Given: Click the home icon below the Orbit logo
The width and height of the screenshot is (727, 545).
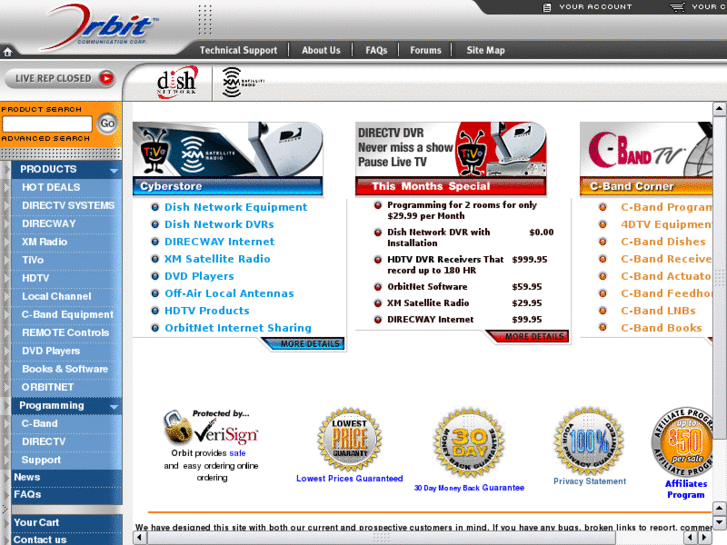Looking at the screenshot, I should pos(7,52).
